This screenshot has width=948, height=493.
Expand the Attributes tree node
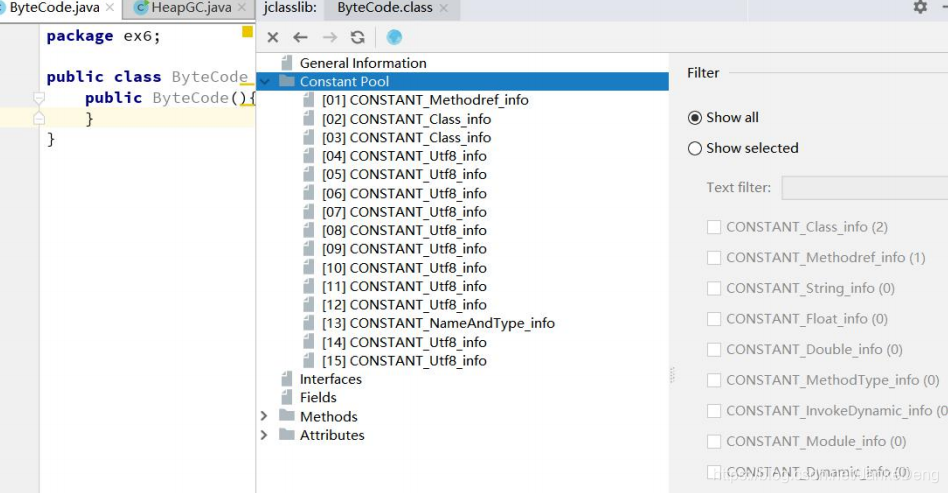pyautogui.click(x=264, y=435)
